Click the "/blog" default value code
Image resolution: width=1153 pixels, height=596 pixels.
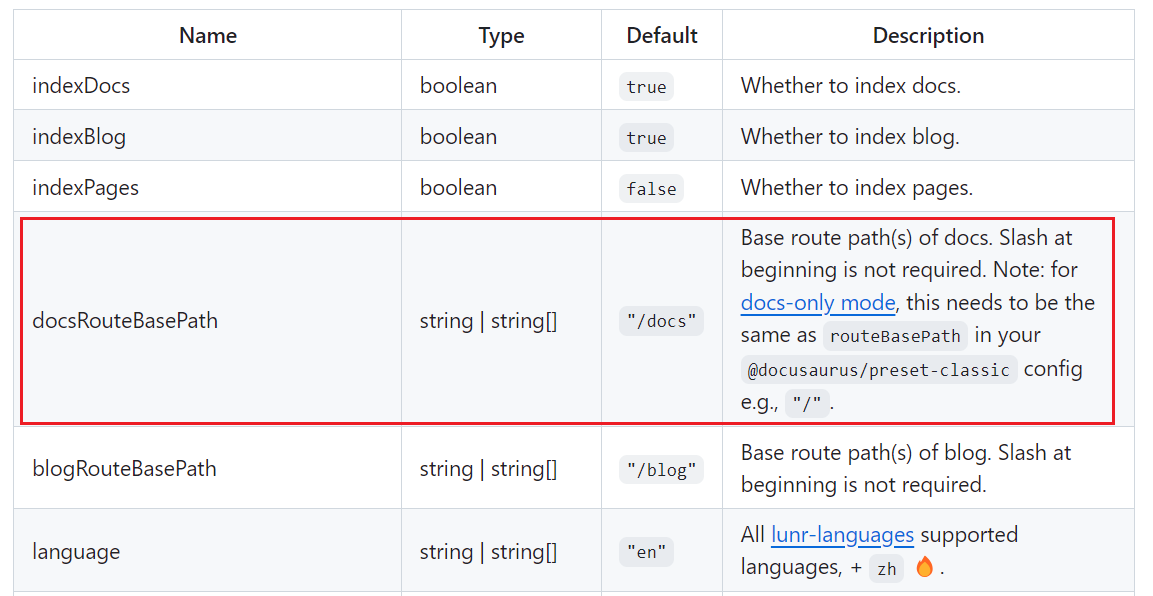tap(661, 470)
